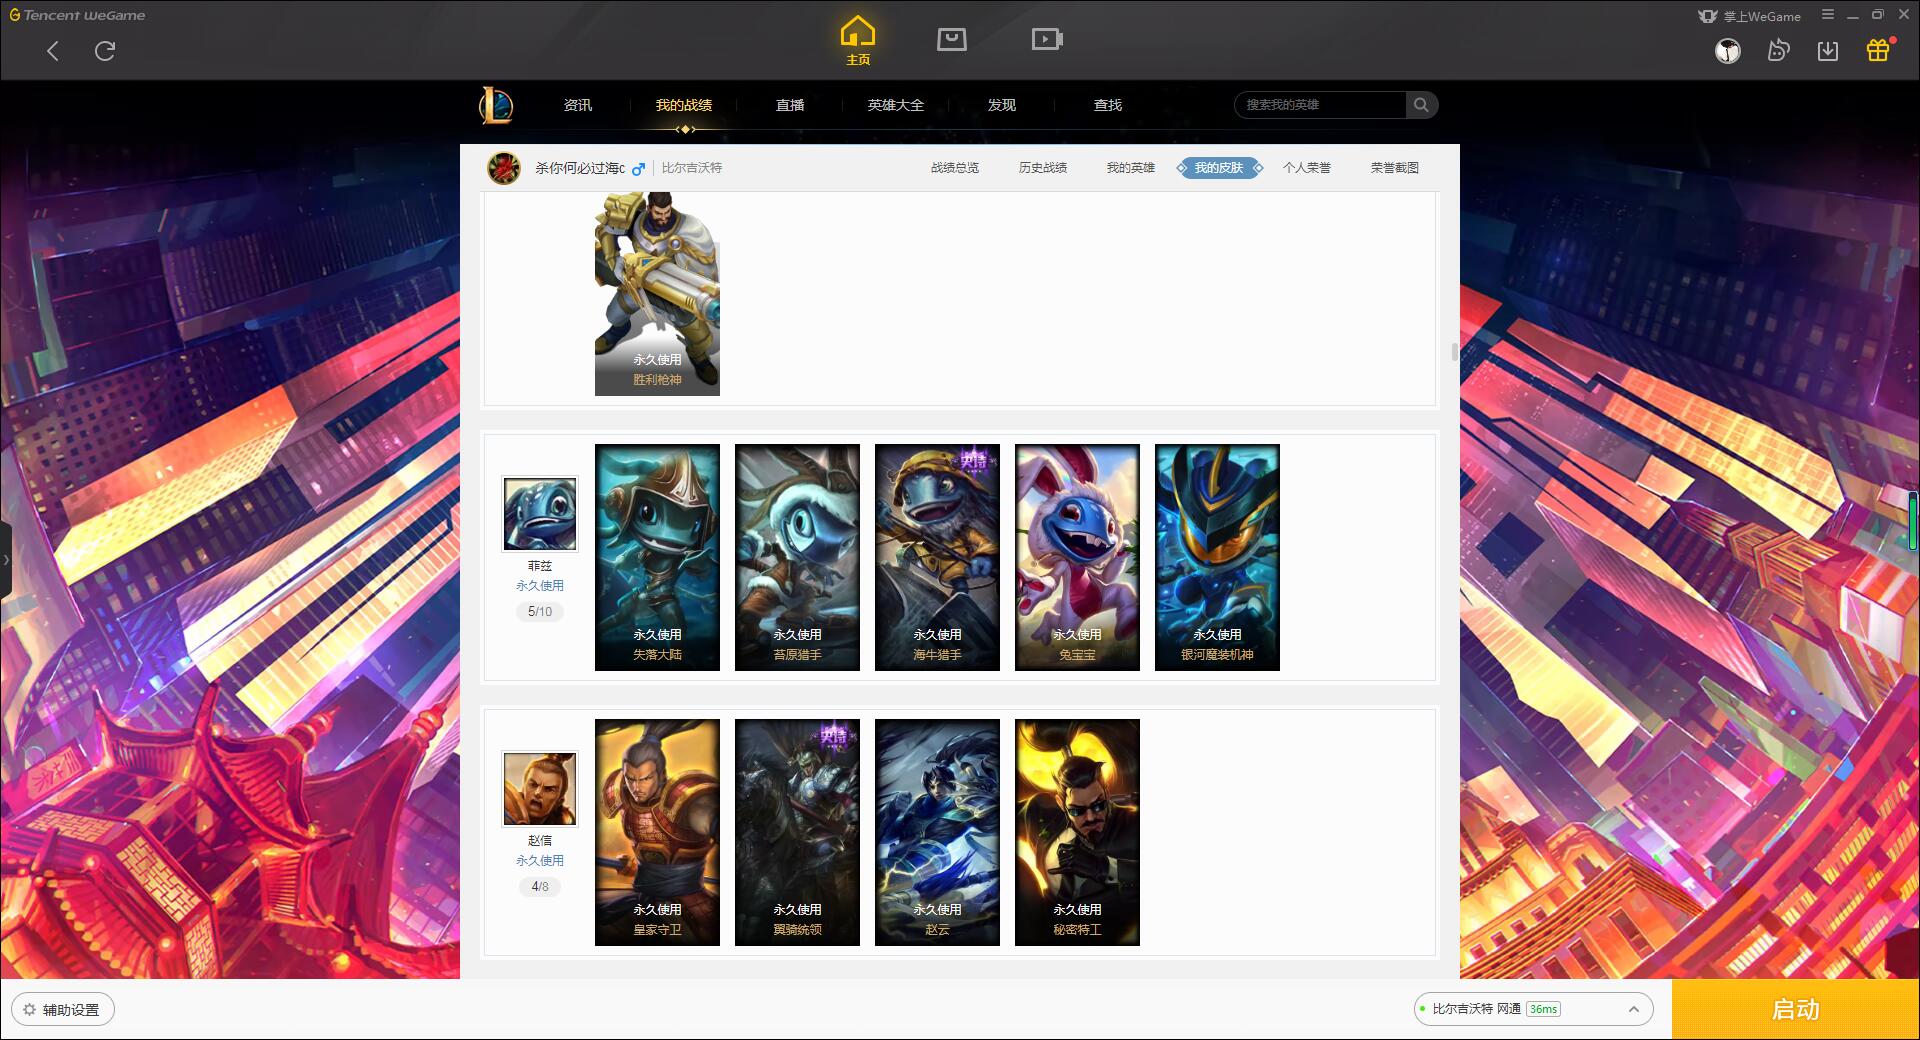Switch to 战绩总览 sub-tab

point(955,168)
